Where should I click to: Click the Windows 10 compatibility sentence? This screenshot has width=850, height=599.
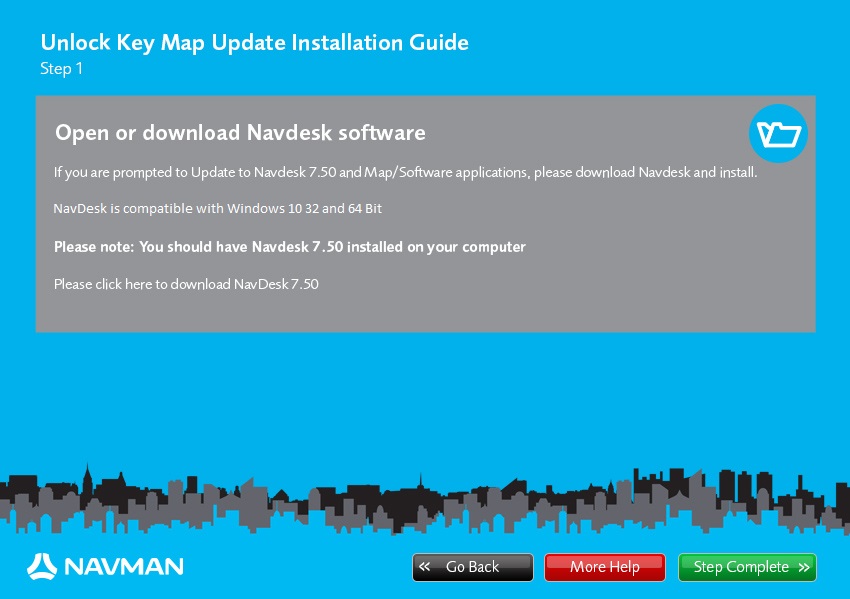[217, 209]
